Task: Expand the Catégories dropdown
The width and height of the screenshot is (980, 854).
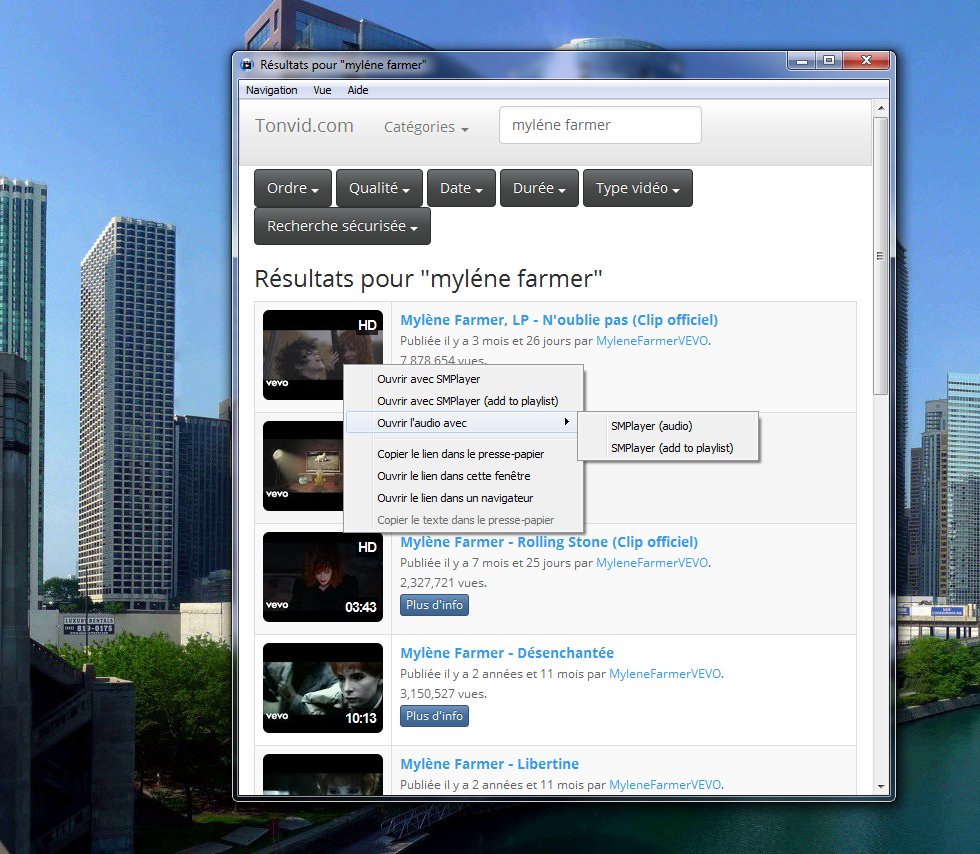Action: pyautogui.click(x=426, y=127)
